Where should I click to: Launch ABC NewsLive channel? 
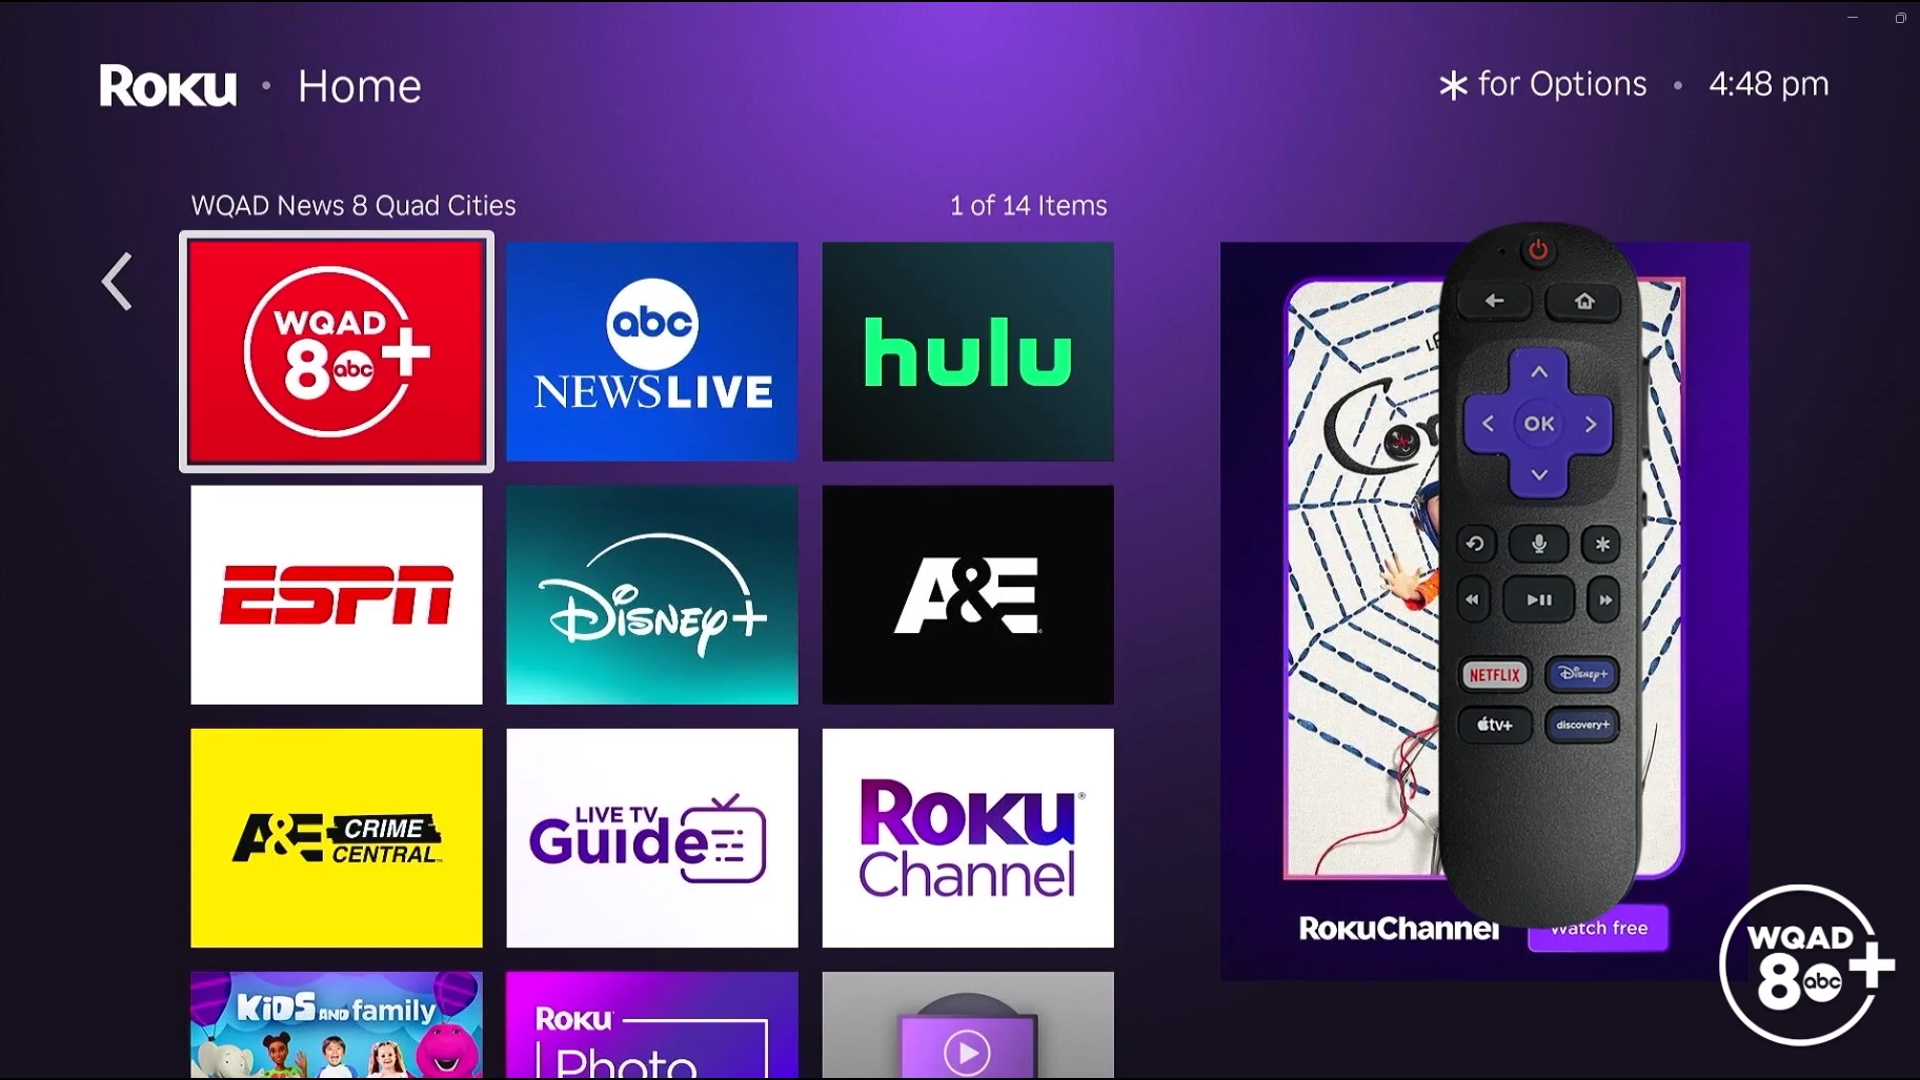tap(651, 351)
